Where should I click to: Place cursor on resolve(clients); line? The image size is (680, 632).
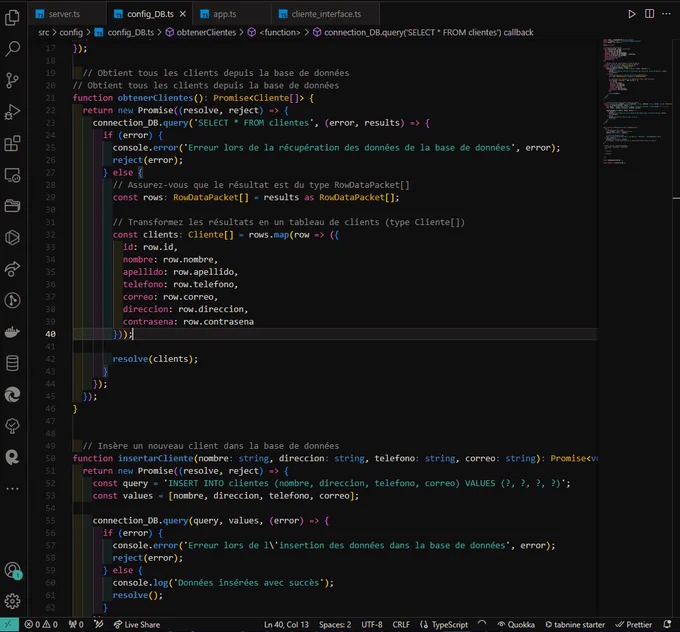[155, 359]
